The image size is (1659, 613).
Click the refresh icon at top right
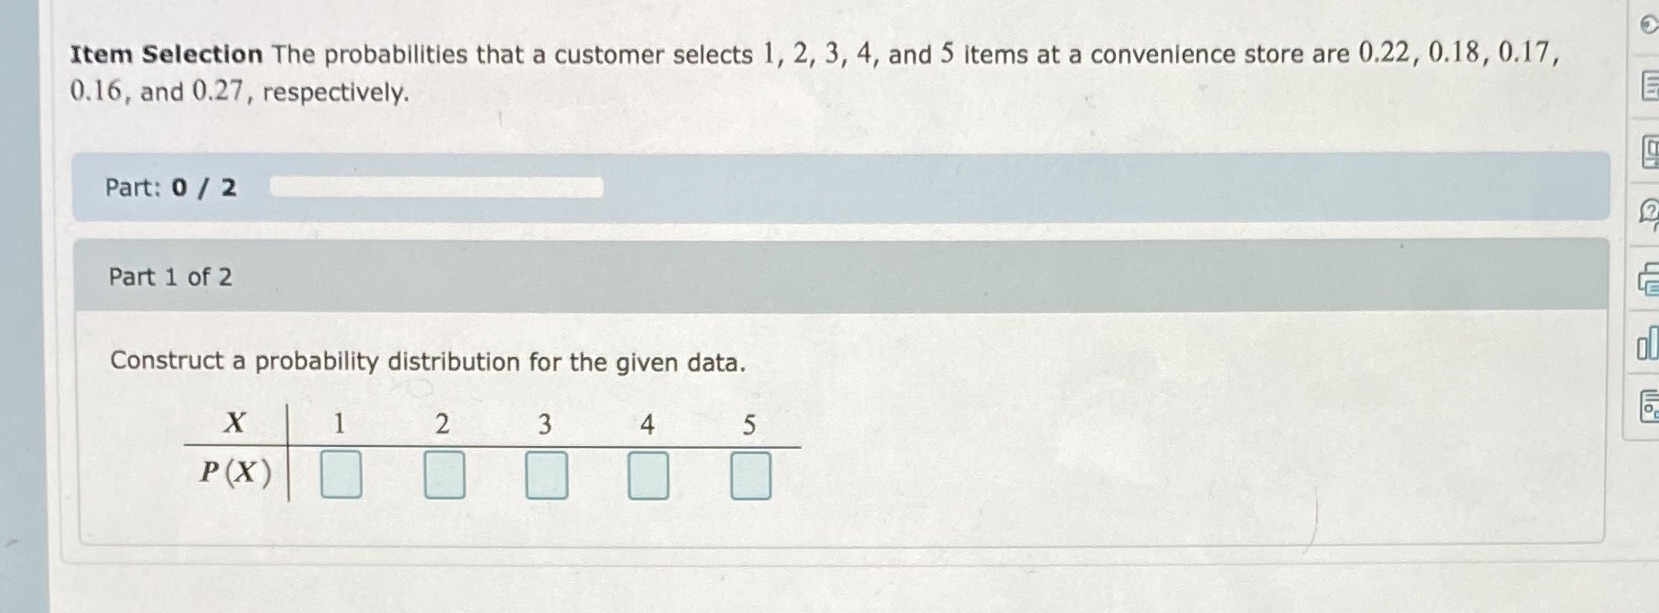[1651, 23]
